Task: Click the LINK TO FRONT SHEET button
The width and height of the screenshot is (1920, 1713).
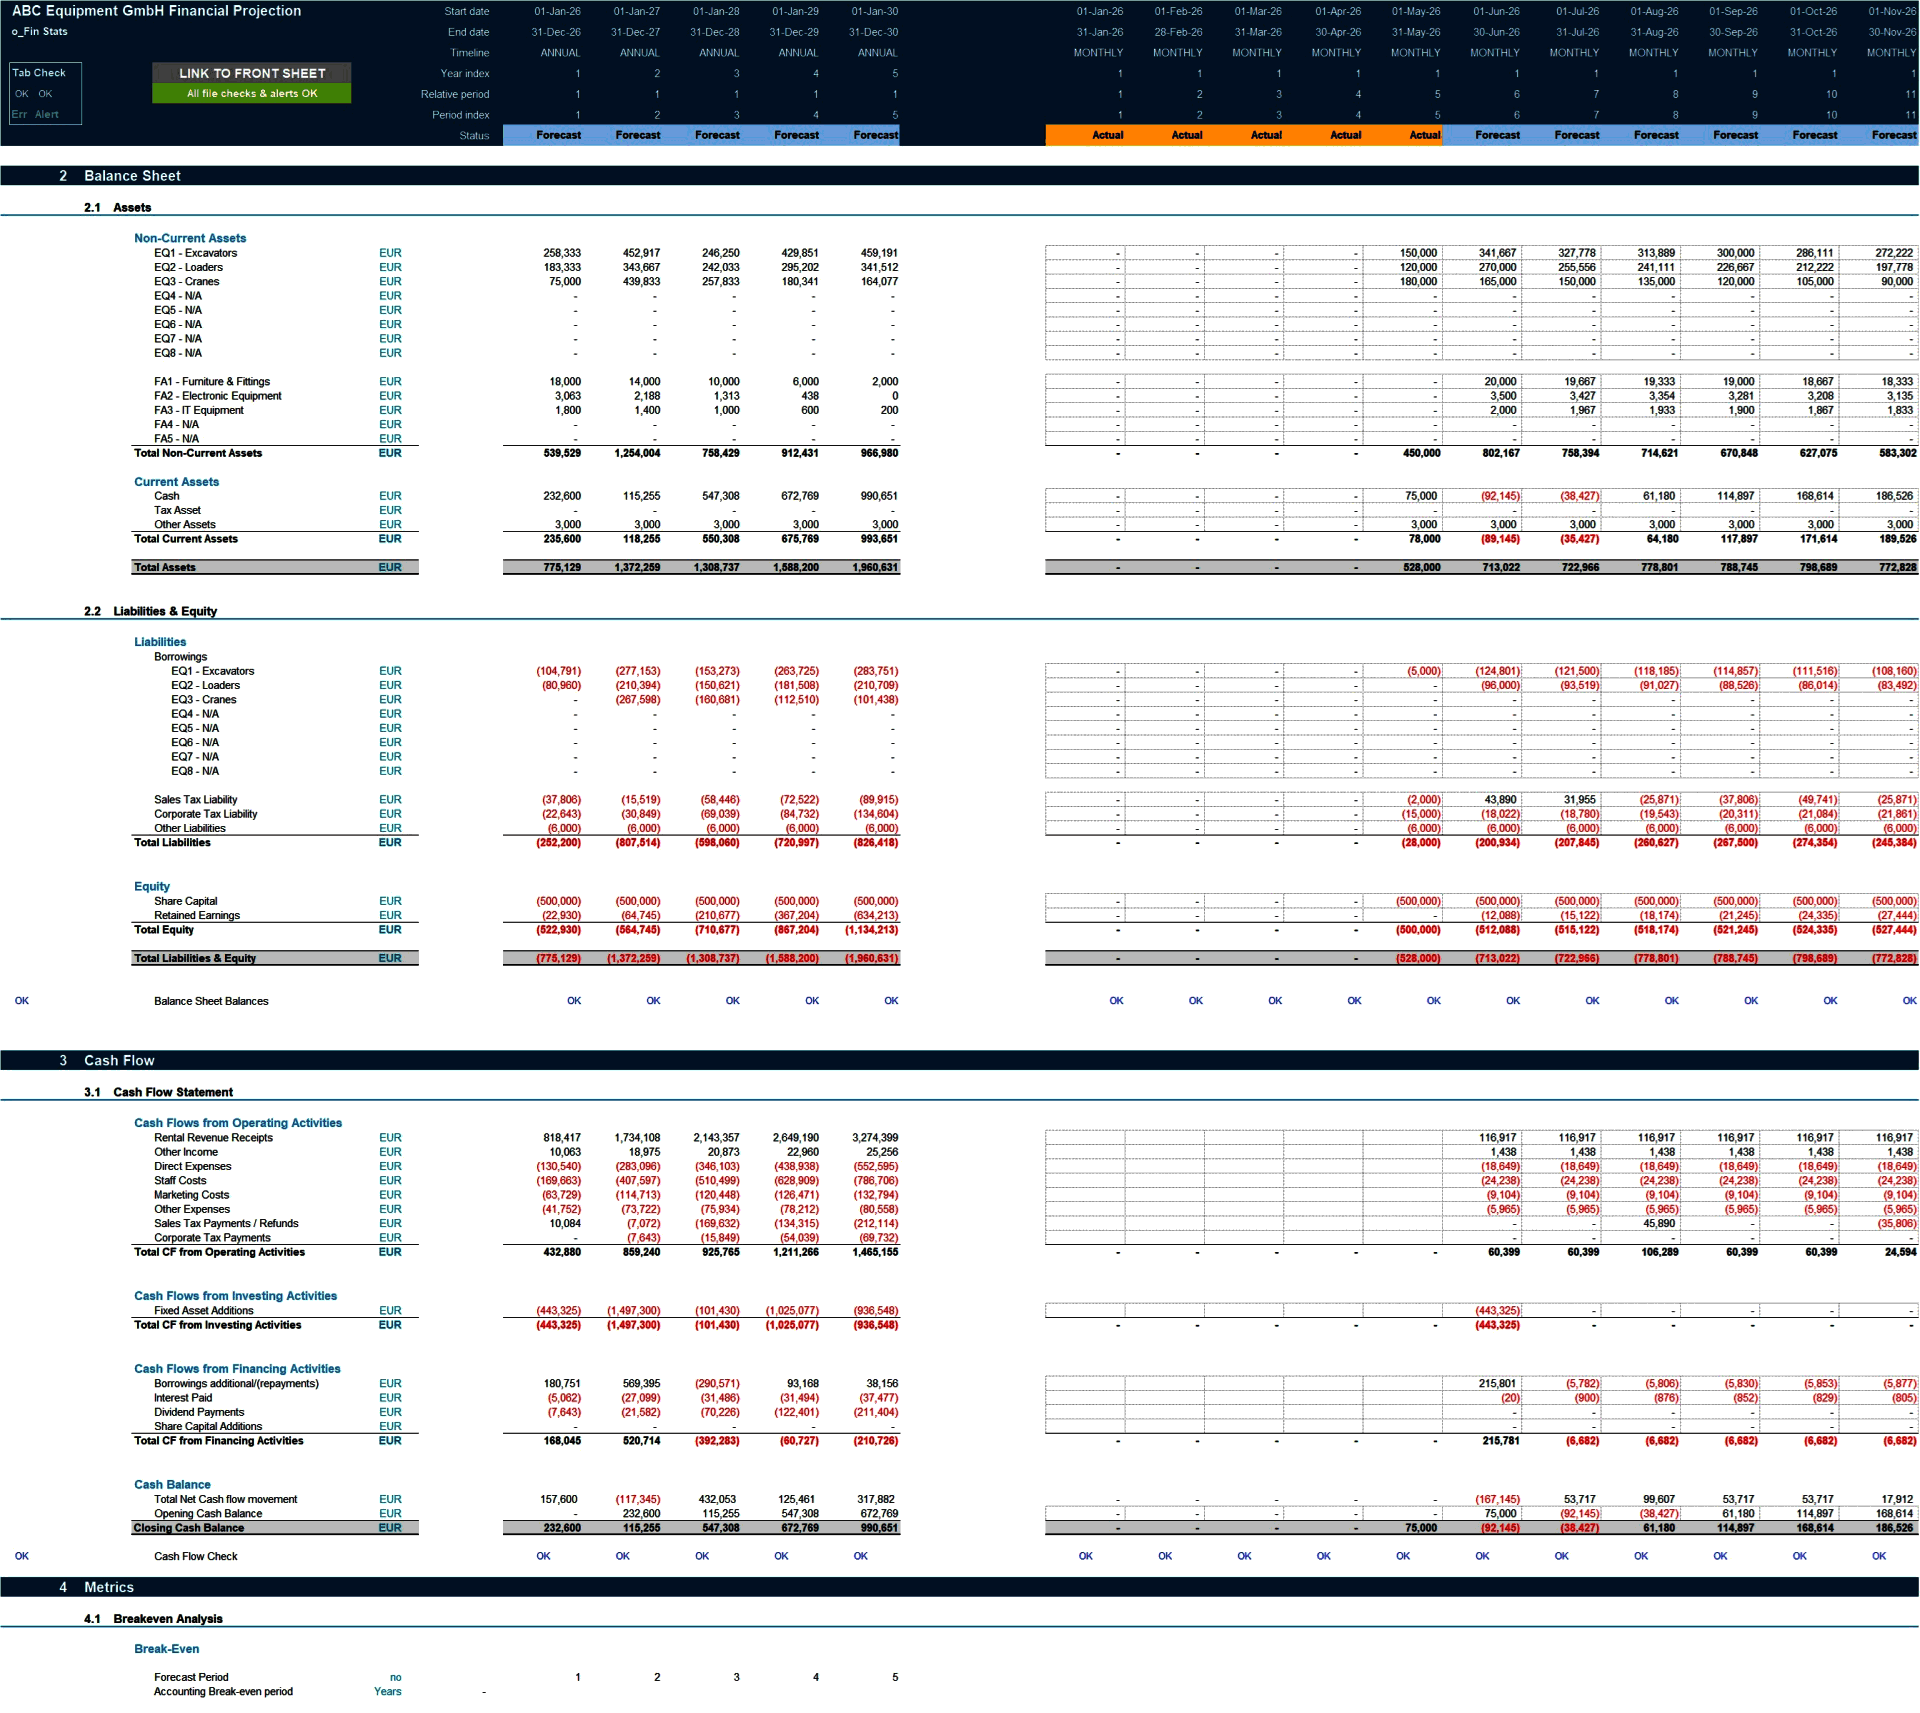Action: coord(251,73)
